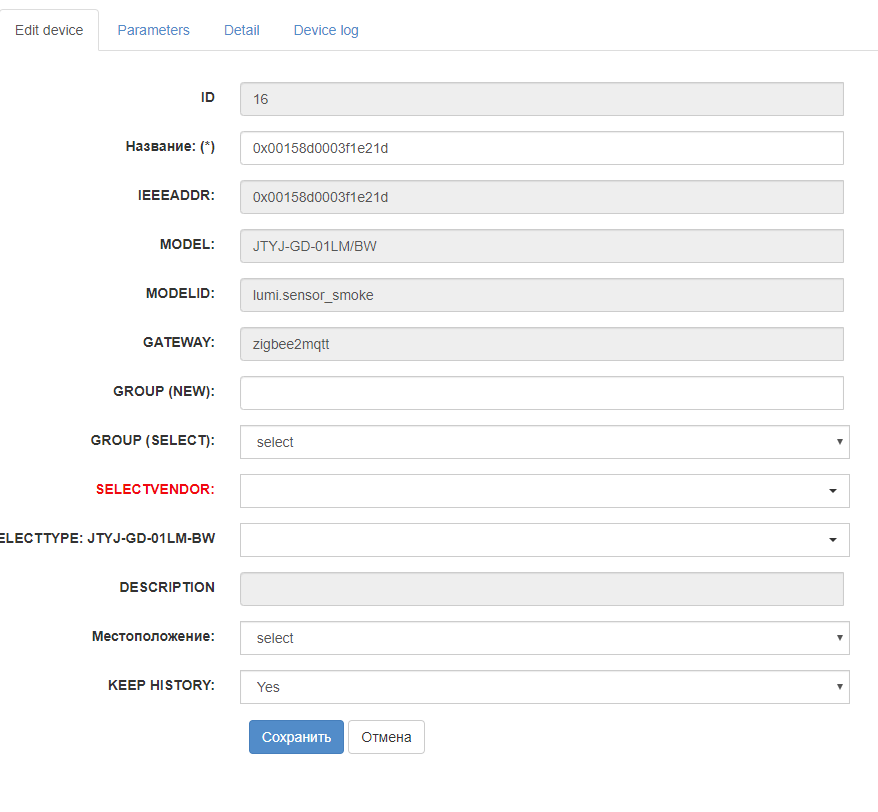Open the Detail tab
The width and height of the screenshot is (878, 812).
point(241,30)
